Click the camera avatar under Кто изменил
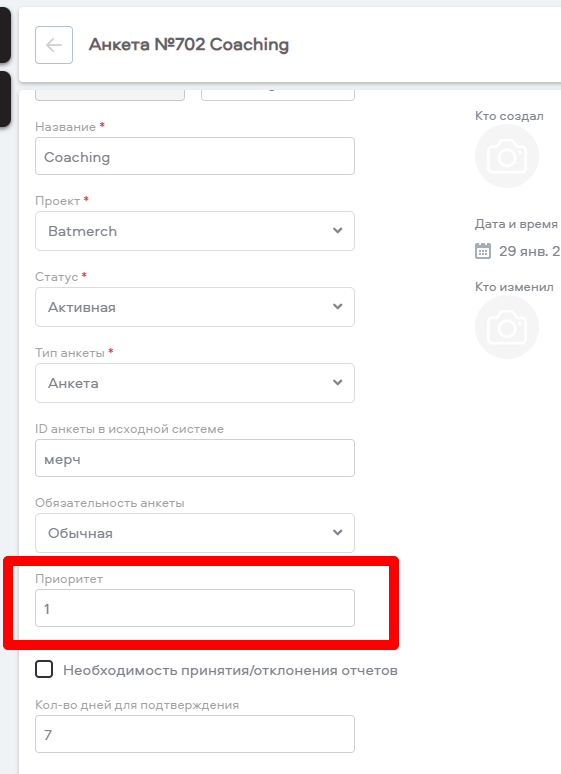Viewport: 561px width, 774px height. pyautogui.click(x=507, y=327)
